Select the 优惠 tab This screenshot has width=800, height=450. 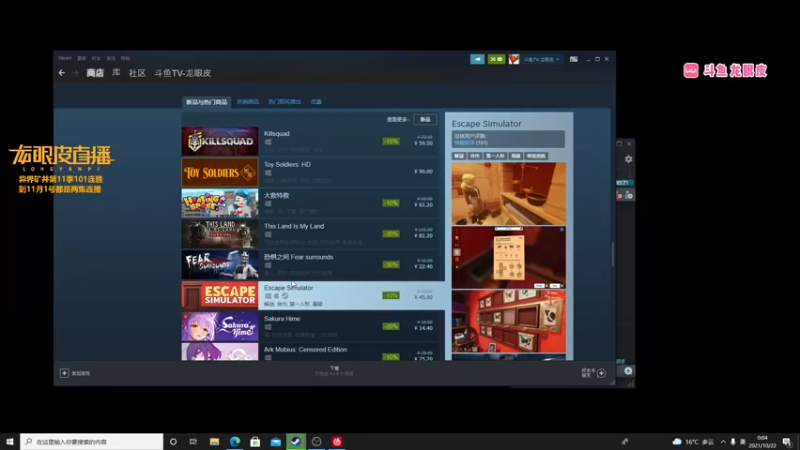click(316, 102)
